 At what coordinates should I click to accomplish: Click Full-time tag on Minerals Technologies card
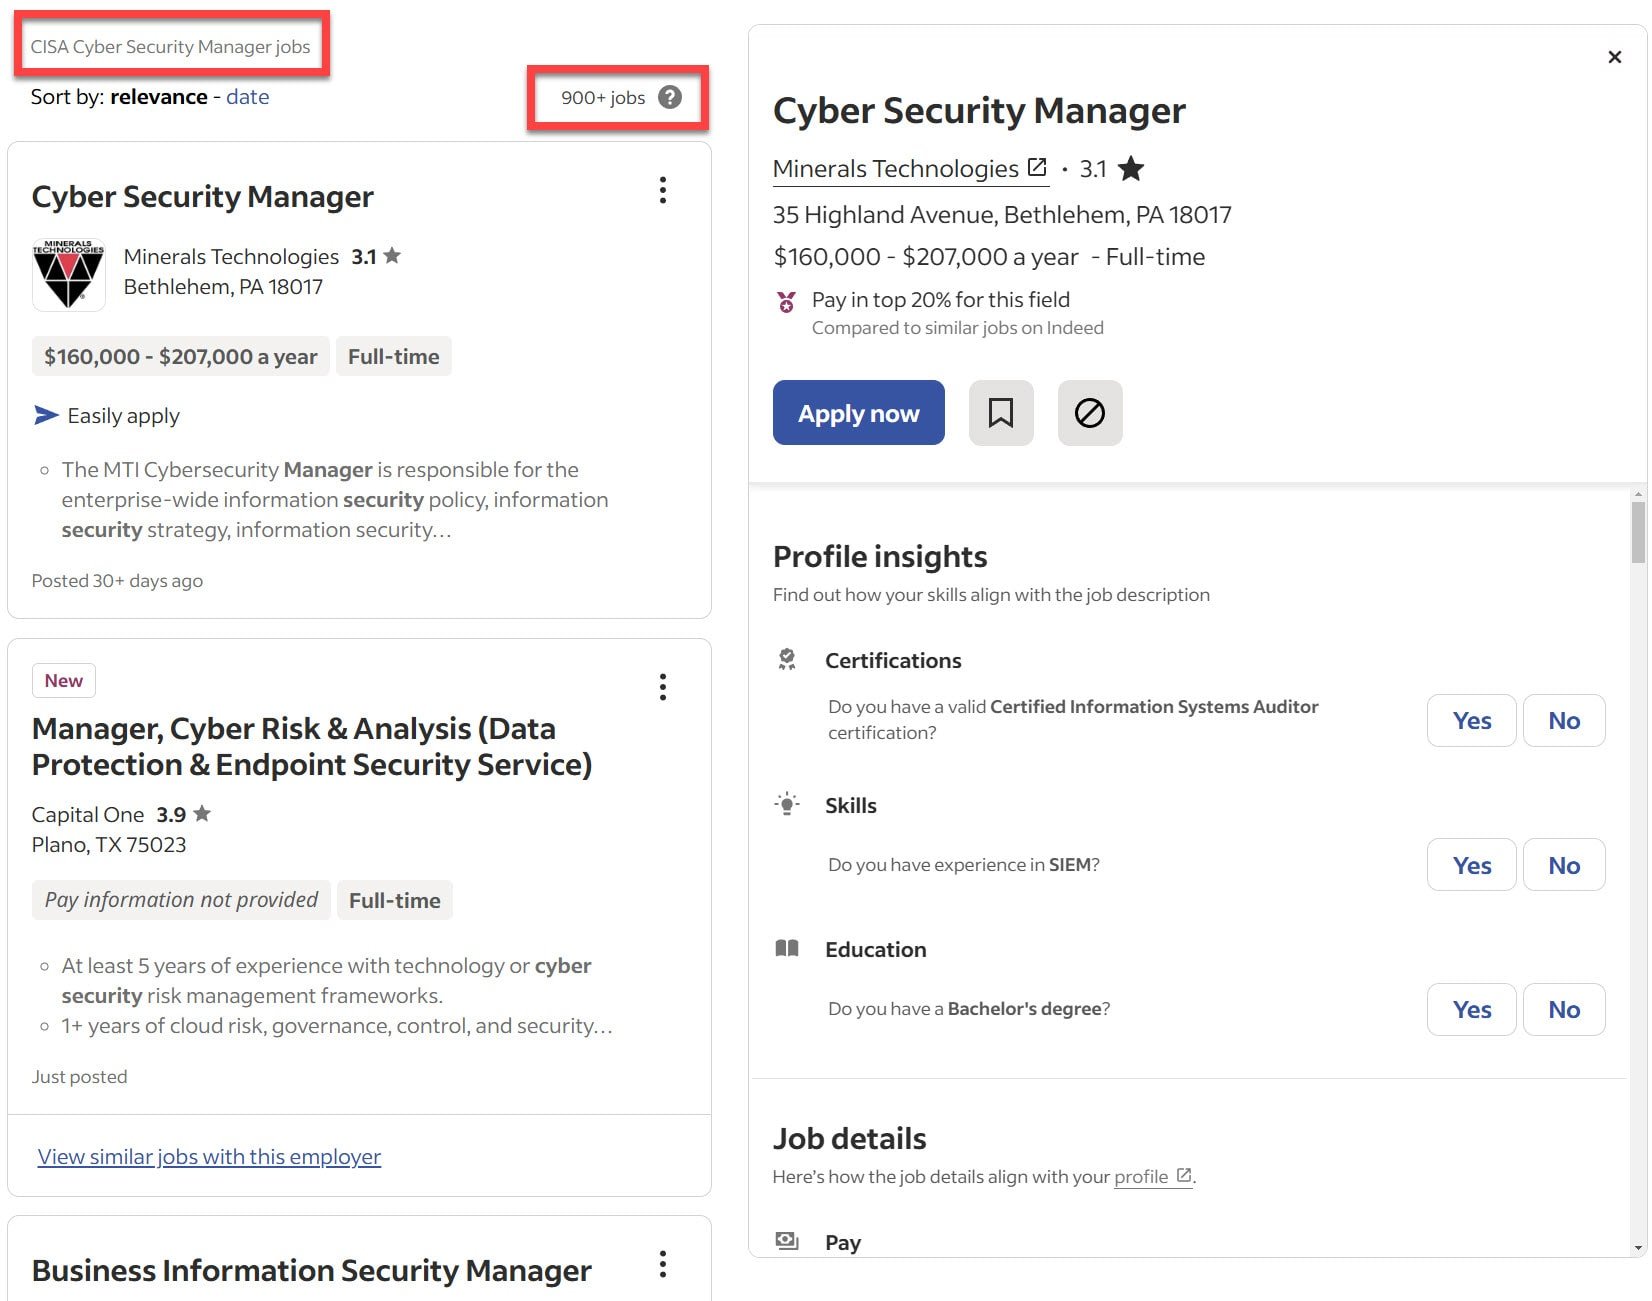(x=394, y=356)
